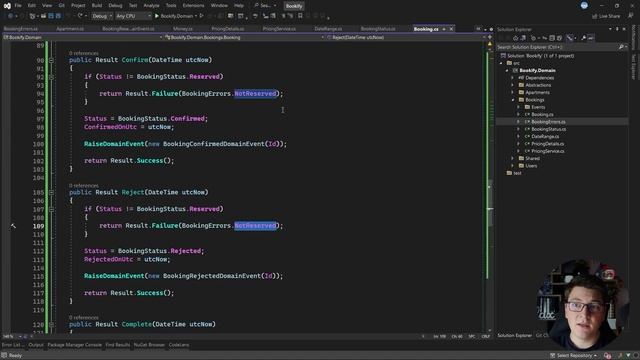
Task: Collapse the Complete method at line 120
Action: (x=51, y=324)
